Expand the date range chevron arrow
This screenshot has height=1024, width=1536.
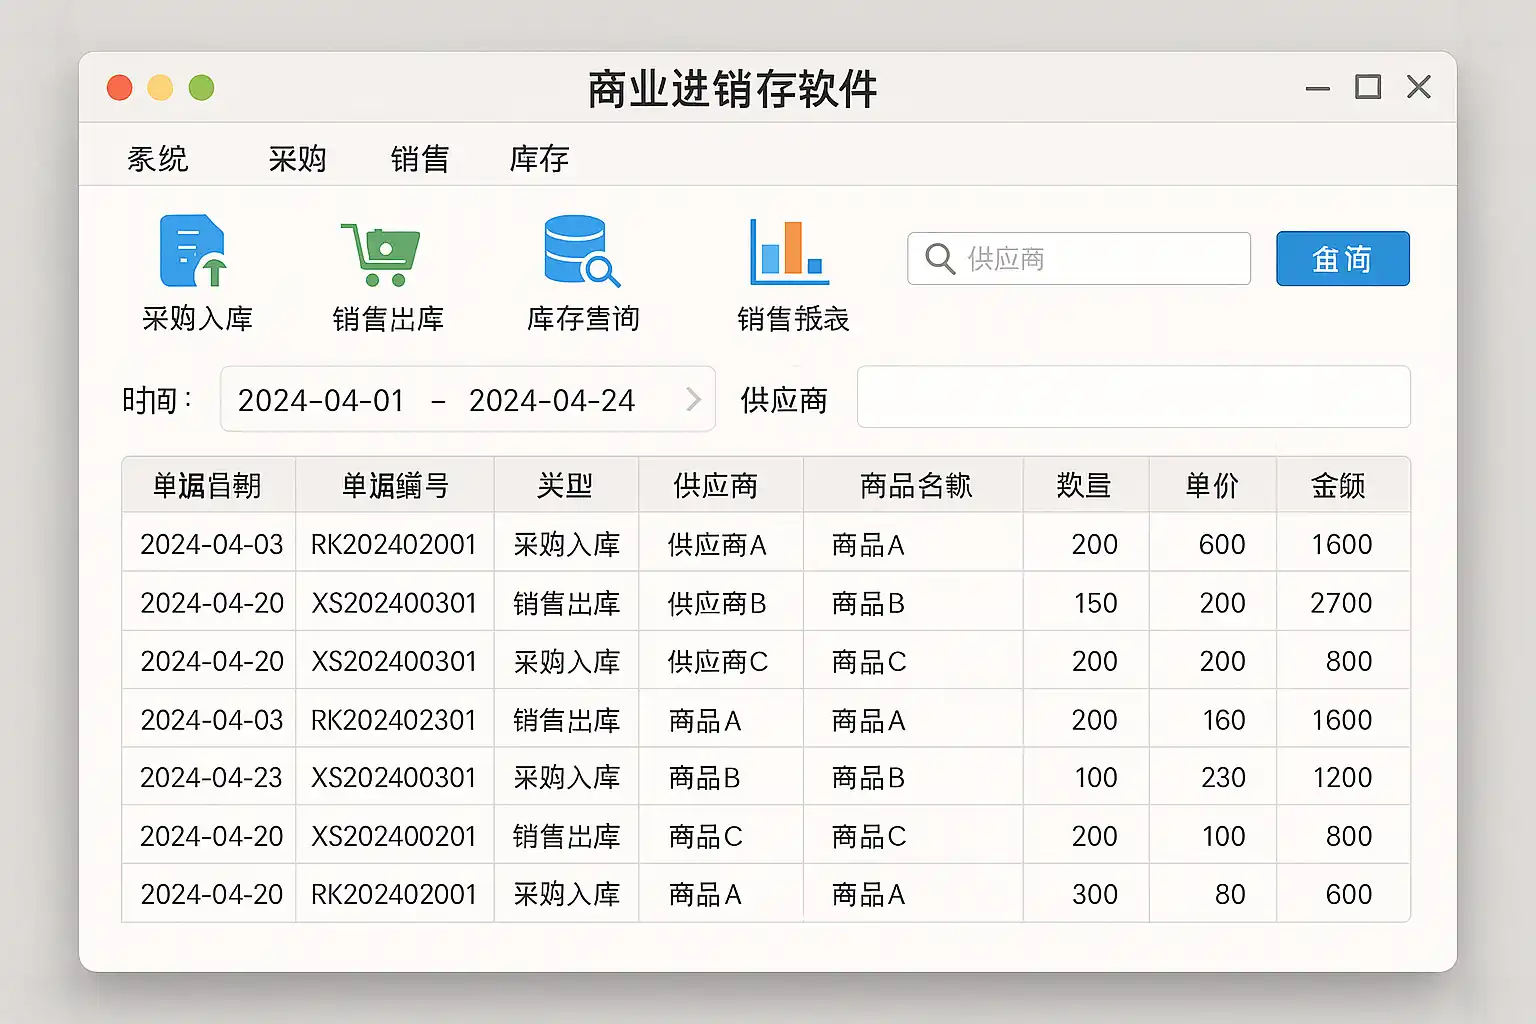tap(693, 400)
